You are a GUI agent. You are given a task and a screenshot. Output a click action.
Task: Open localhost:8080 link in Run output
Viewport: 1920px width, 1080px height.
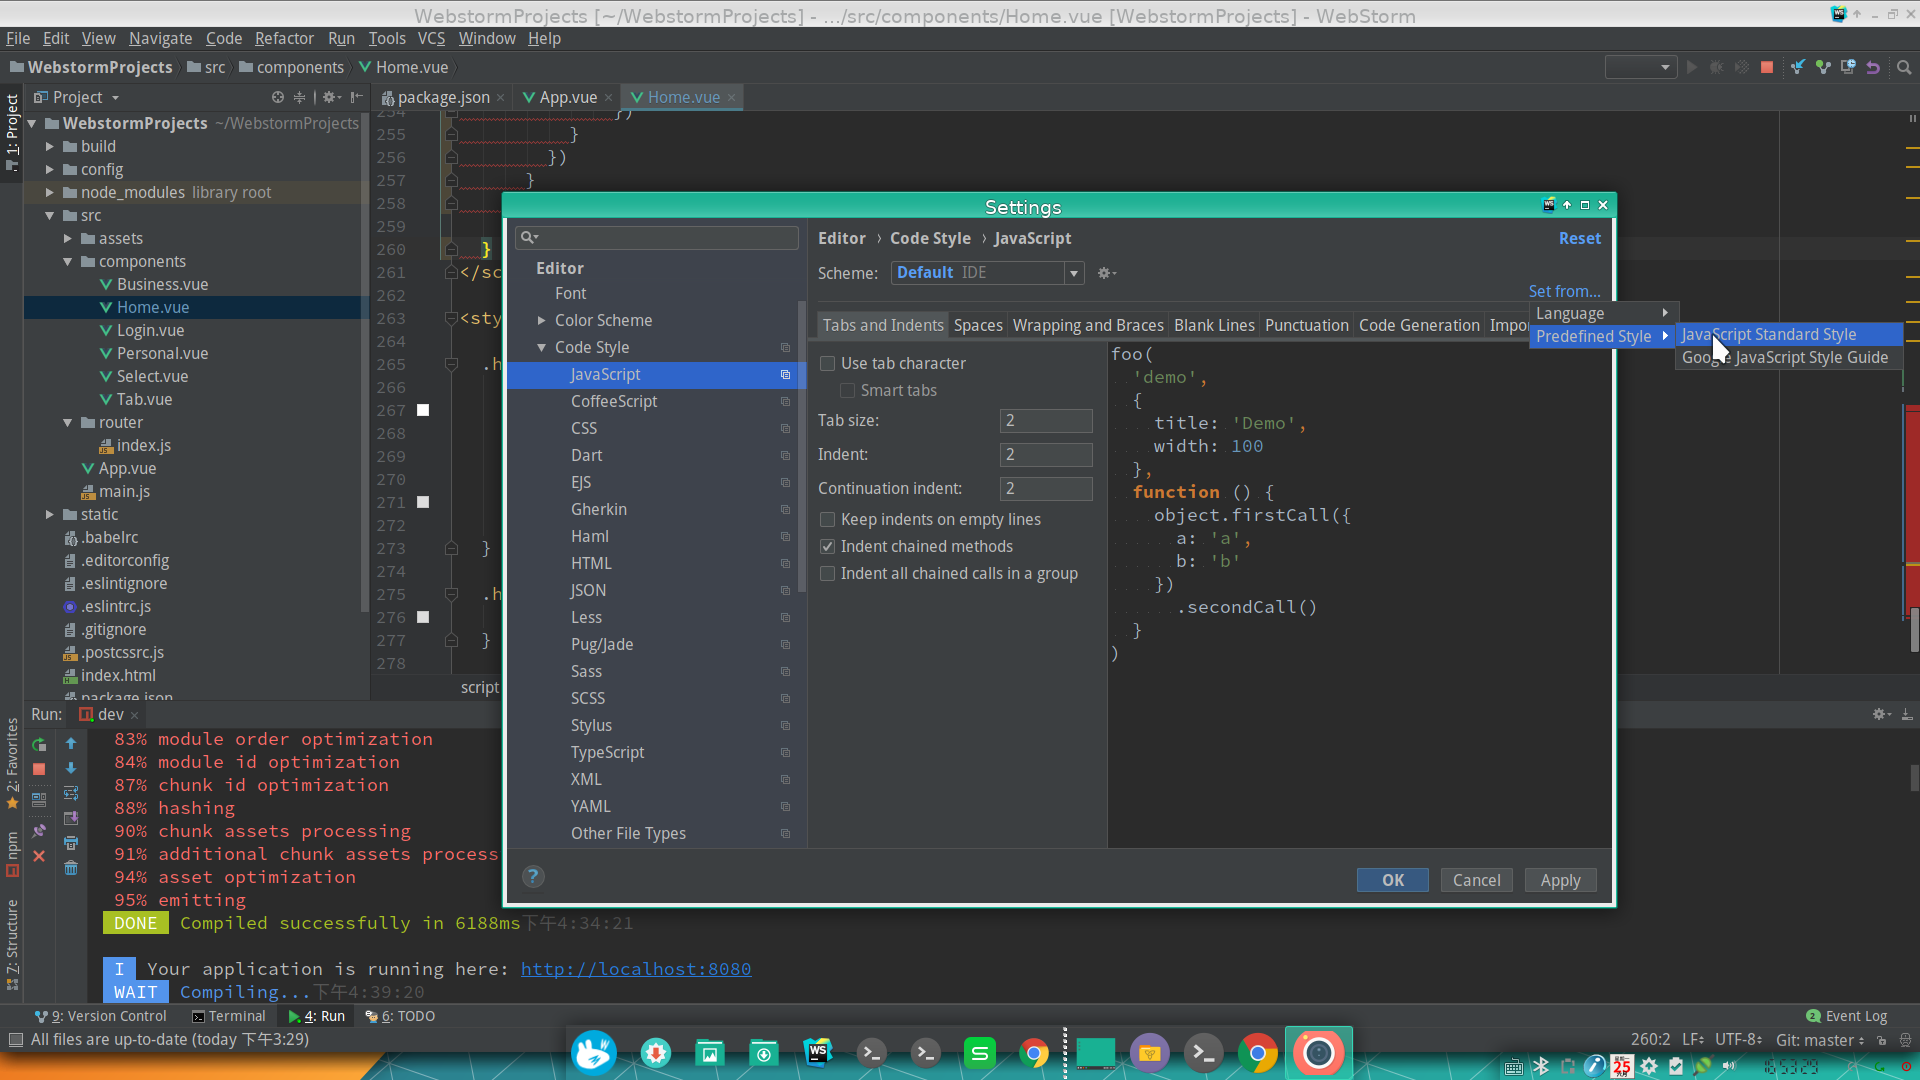pos(636,969)
